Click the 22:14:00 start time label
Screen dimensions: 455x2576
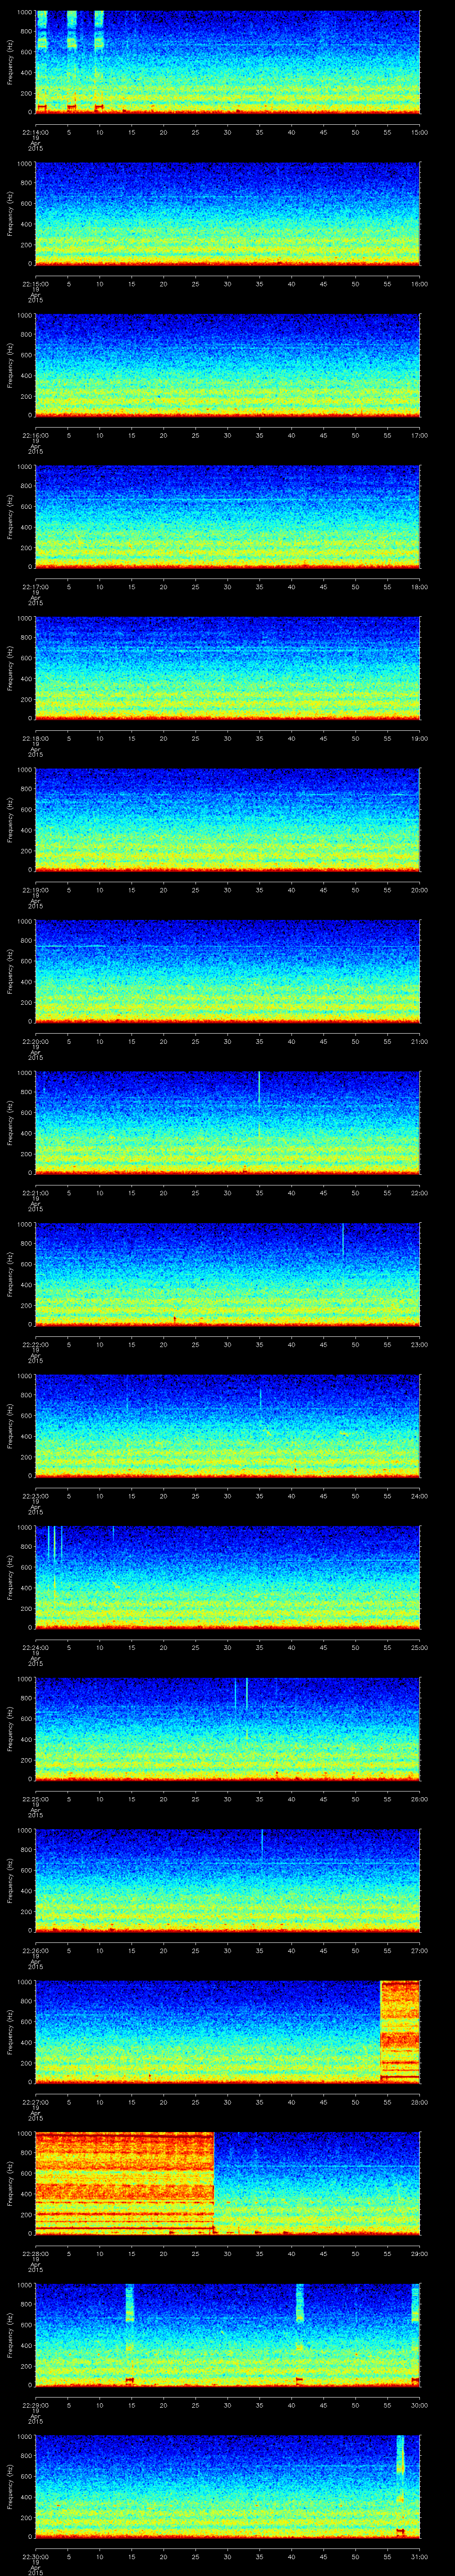tap(35, 132)
